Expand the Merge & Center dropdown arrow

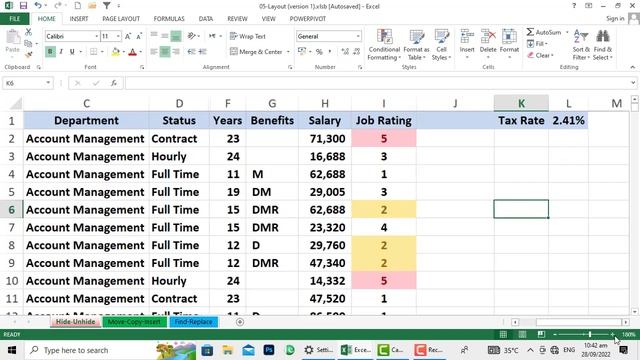(x=288, y=52)
